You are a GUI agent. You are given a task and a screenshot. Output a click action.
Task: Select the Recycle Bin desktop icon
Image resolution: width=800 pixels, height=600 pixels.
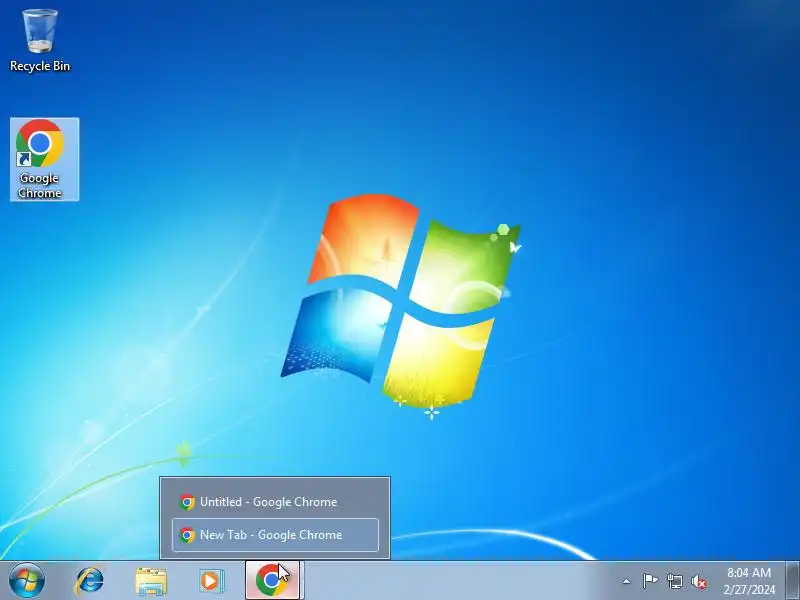(40, 41)
